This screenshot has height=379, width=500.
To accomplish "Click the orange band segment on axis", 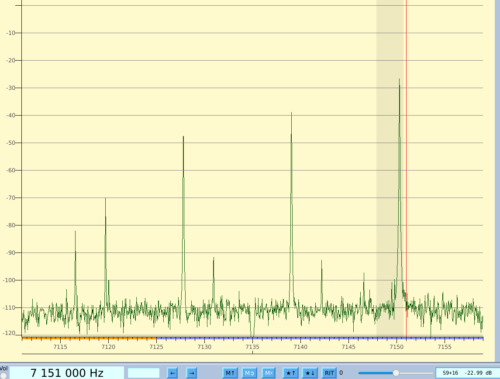I will 89,338.
